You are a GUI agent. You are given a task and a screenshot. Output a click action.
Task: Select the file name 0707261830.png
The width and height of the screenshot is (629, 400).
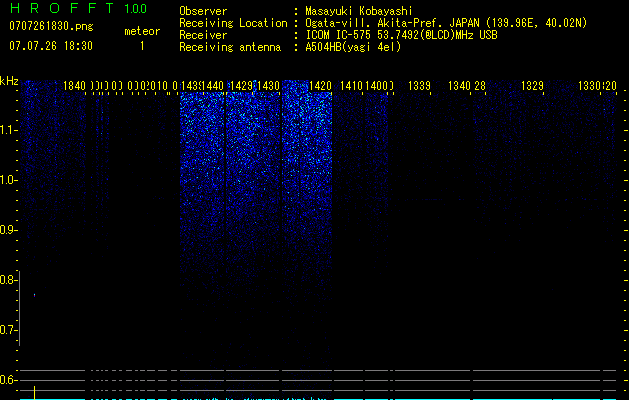point(51,26)
